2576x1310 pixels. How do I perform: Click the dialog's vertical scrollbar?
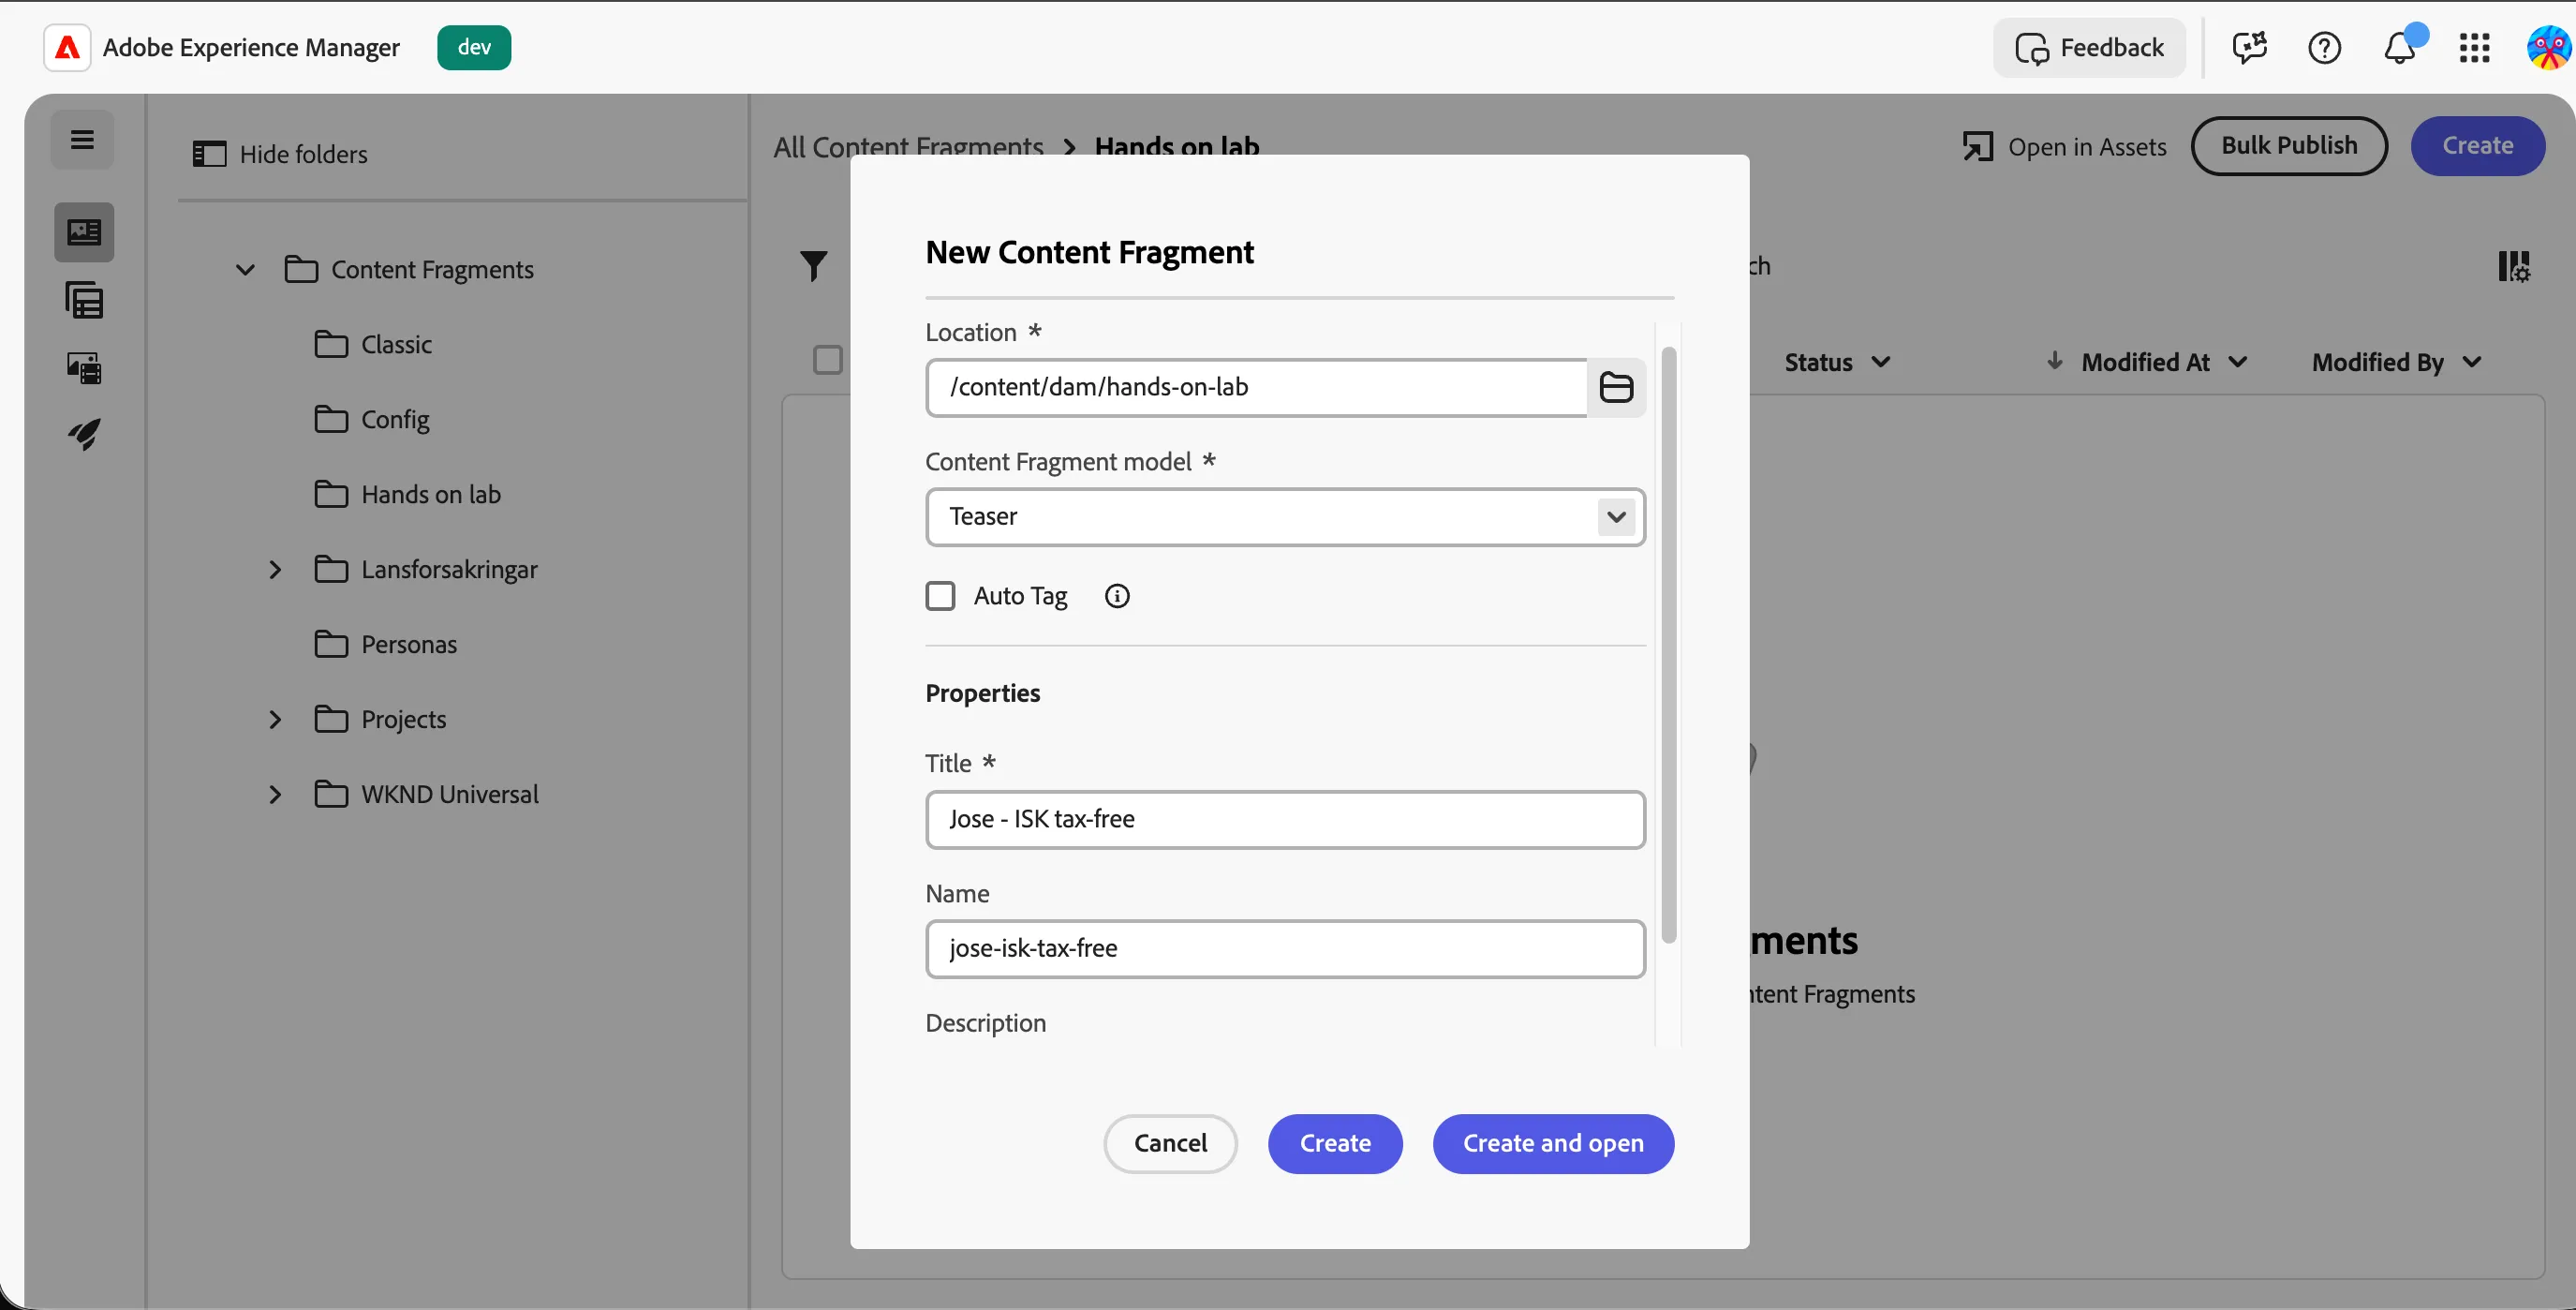tap(1668, 645)
